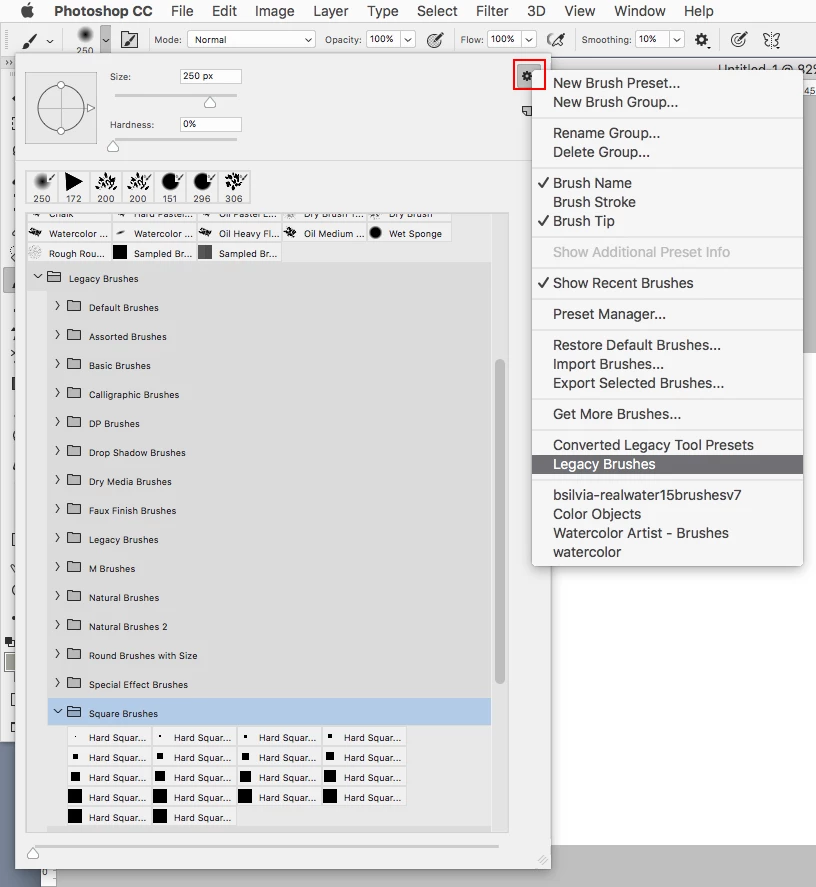Open the Filter menu

(x=492, y=11)
